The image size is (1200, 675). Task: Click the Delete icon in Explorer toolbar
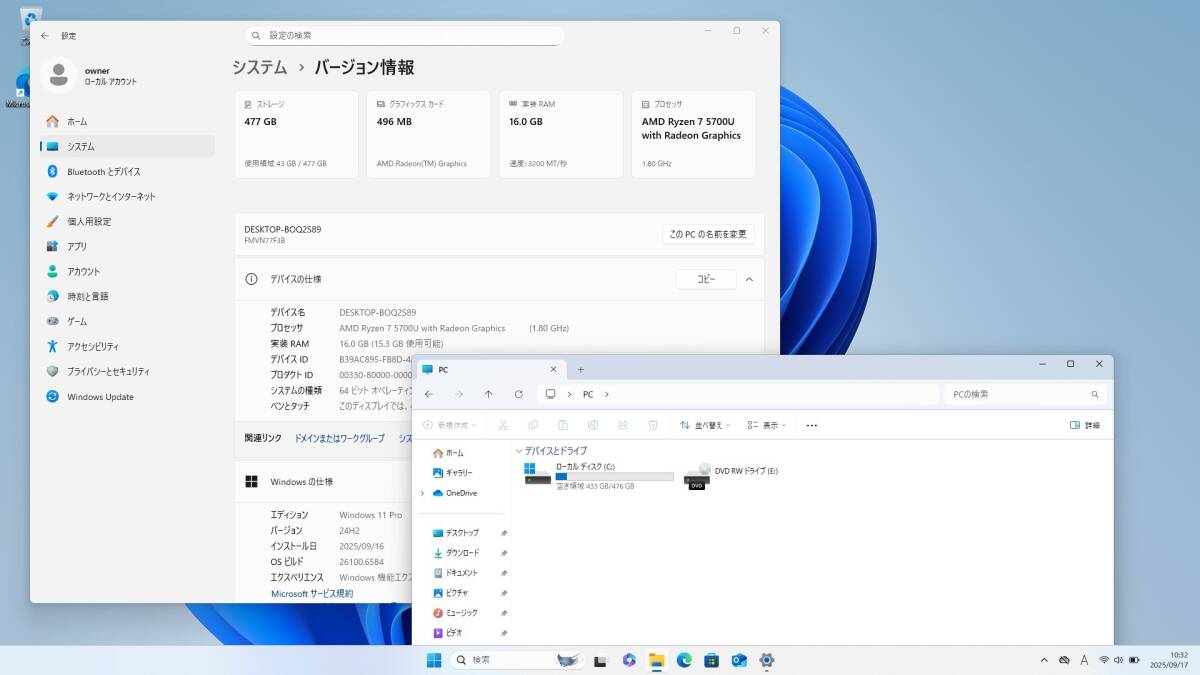652,424
